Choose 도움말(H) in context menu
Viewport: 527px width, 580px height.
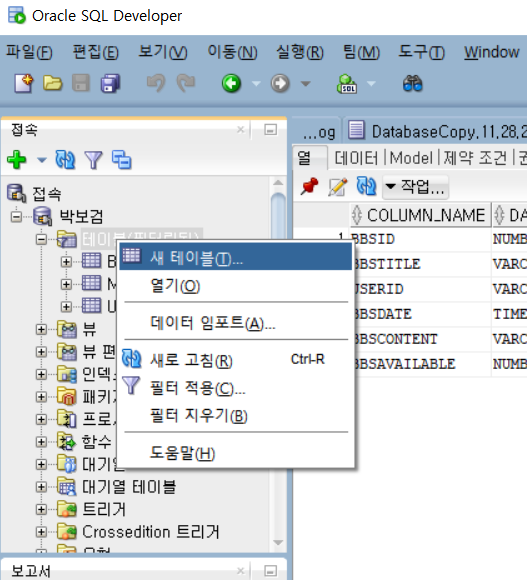pyautogui.click(x=236, y=452)
